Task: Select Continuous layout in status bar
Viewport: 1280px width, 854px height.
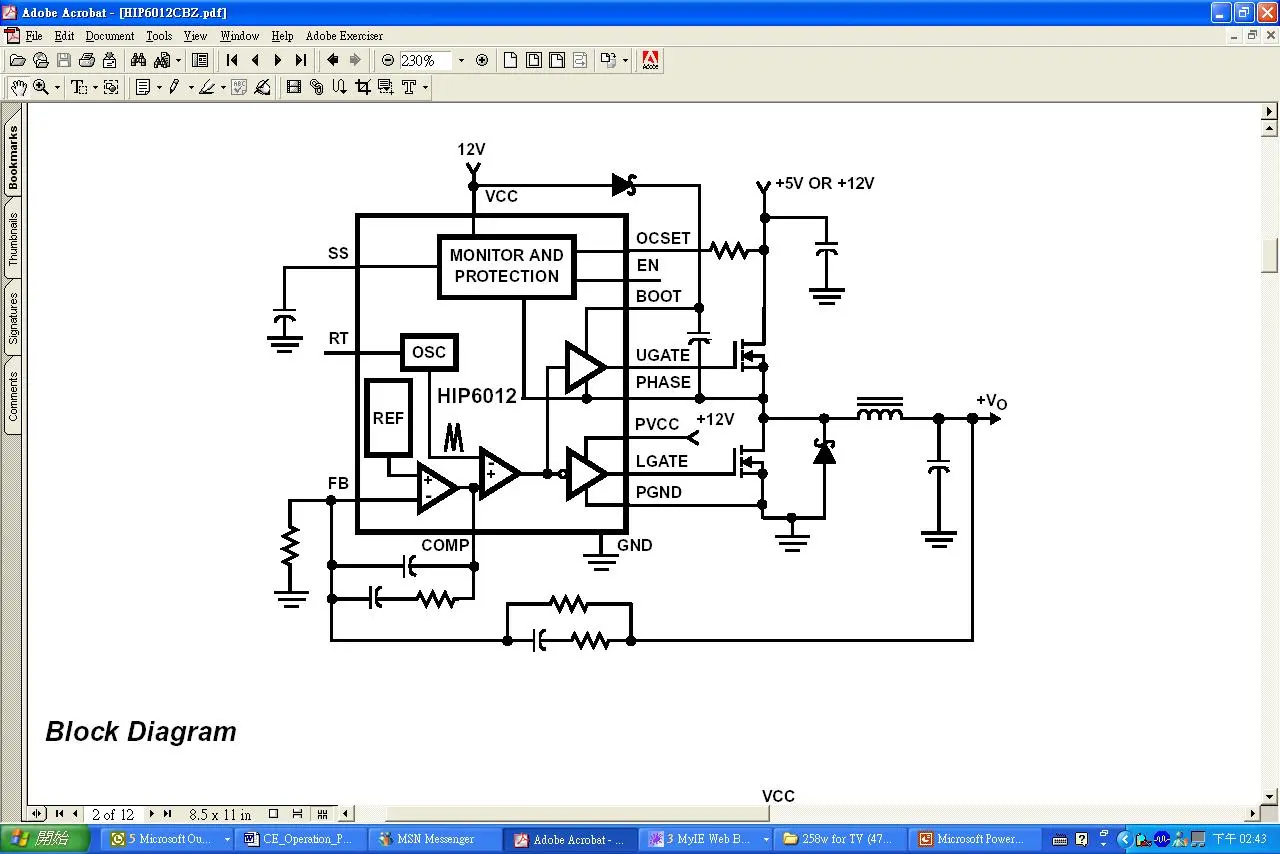Action: coord(298,814)
